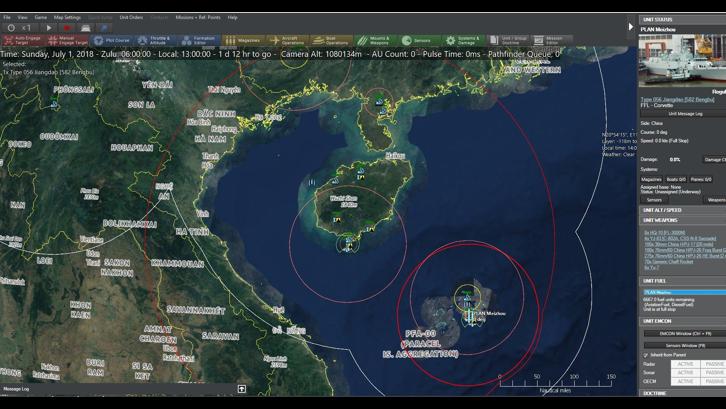Open Sensors Window (F9) button

[x=685, y=346]
